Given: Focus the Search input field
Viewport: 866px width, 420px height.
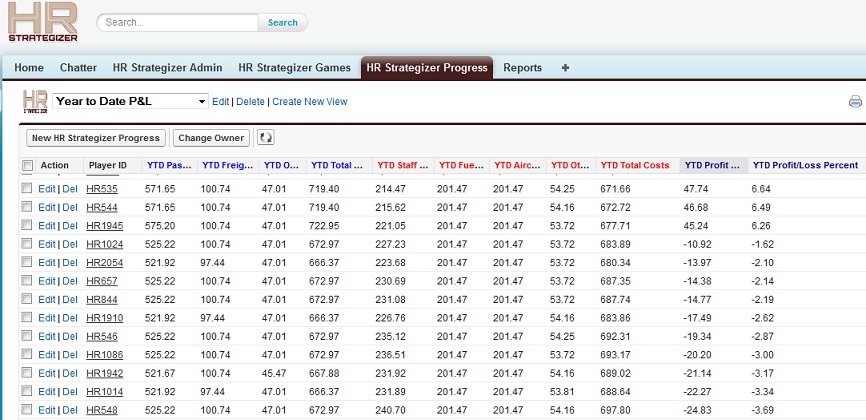Looking at the screenshot, I should click(177, 23).
